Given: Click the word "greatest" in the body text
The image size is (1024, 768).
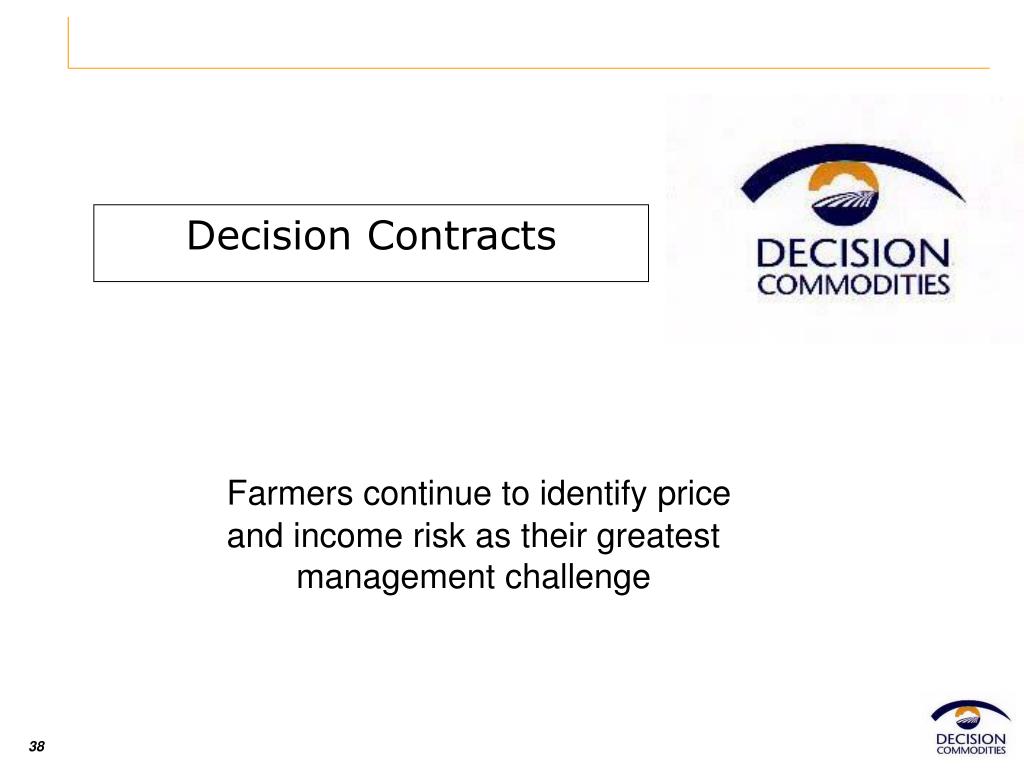Looking at the screenshot, I should 658,537.
